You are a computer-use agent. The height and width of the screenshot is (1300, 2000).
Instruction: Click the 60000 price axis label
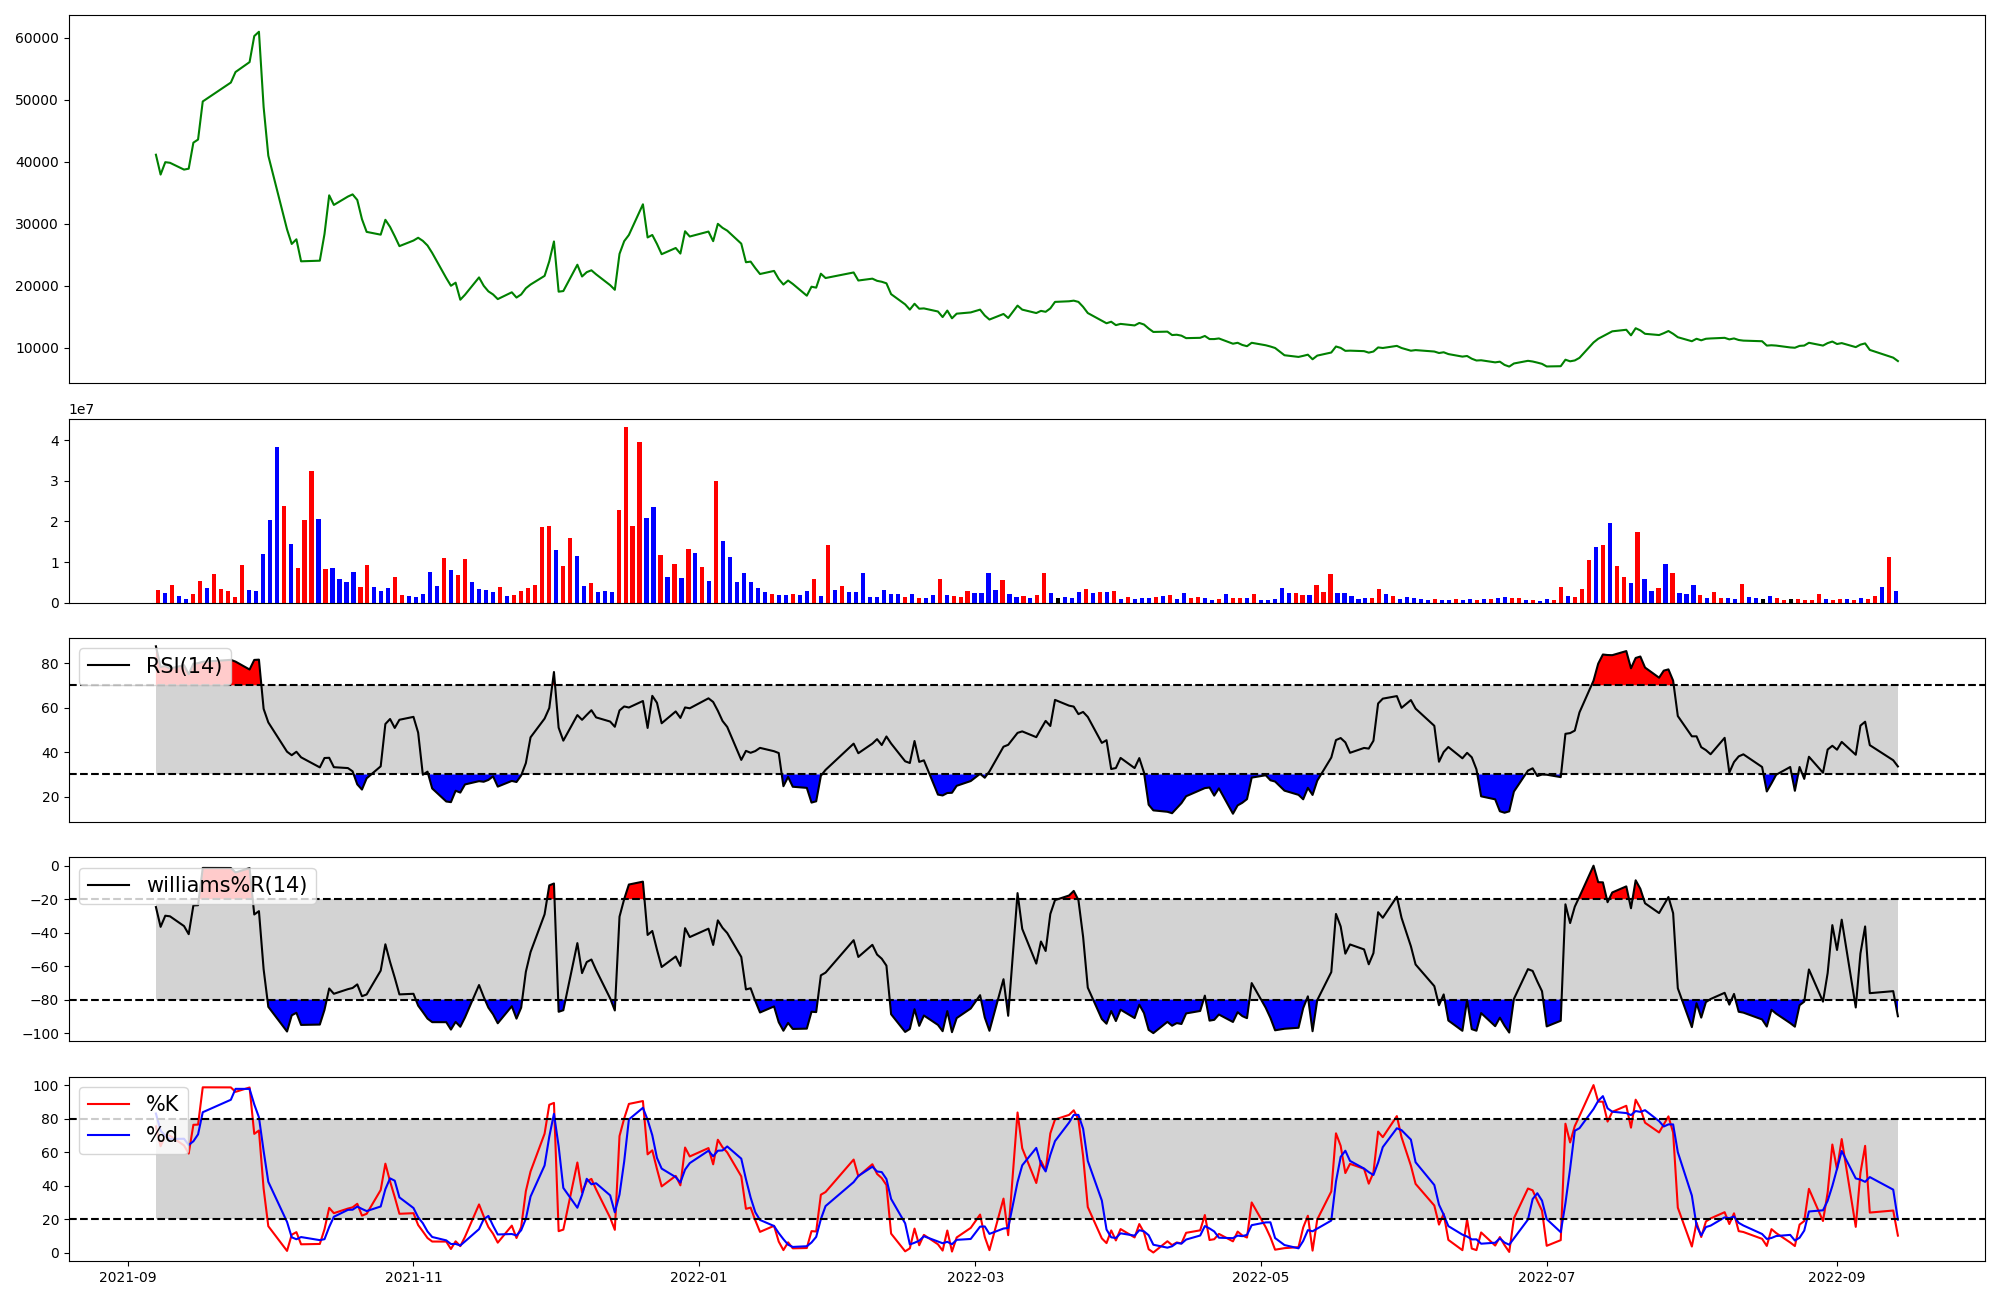37,38
